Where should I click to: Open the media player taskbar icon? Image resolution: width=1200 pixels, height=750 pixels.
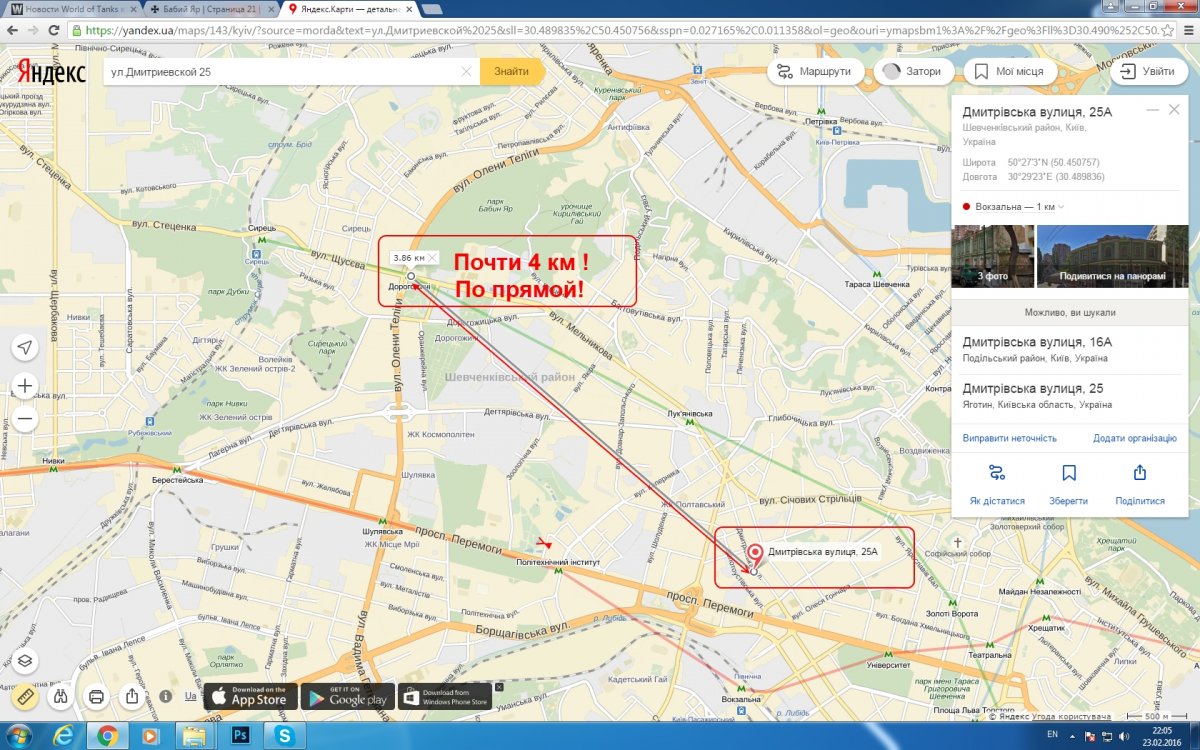tap(149, 736)
